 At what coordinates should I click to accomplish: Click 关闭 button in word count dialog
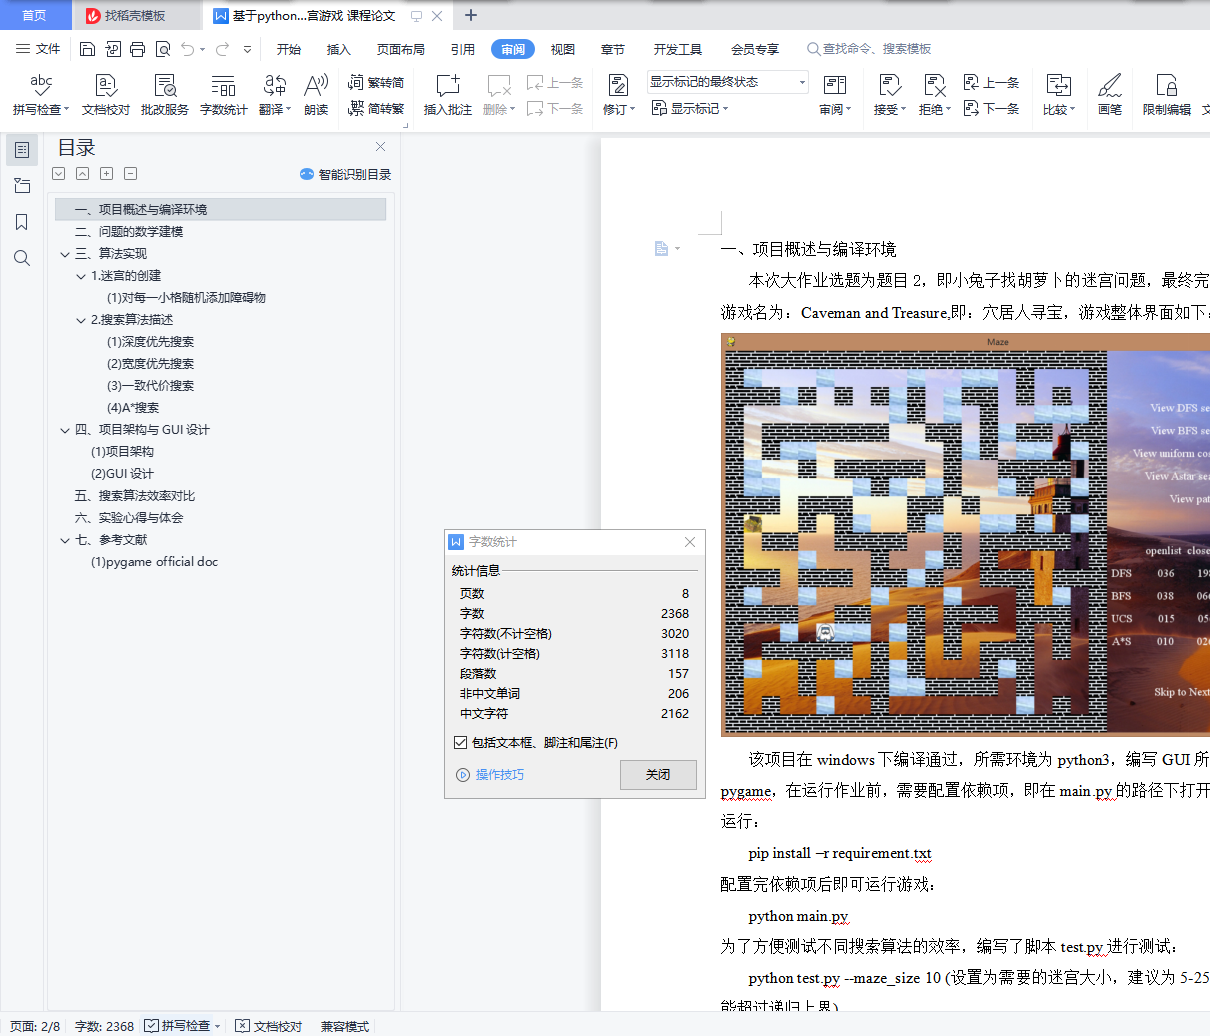(658, 775)
